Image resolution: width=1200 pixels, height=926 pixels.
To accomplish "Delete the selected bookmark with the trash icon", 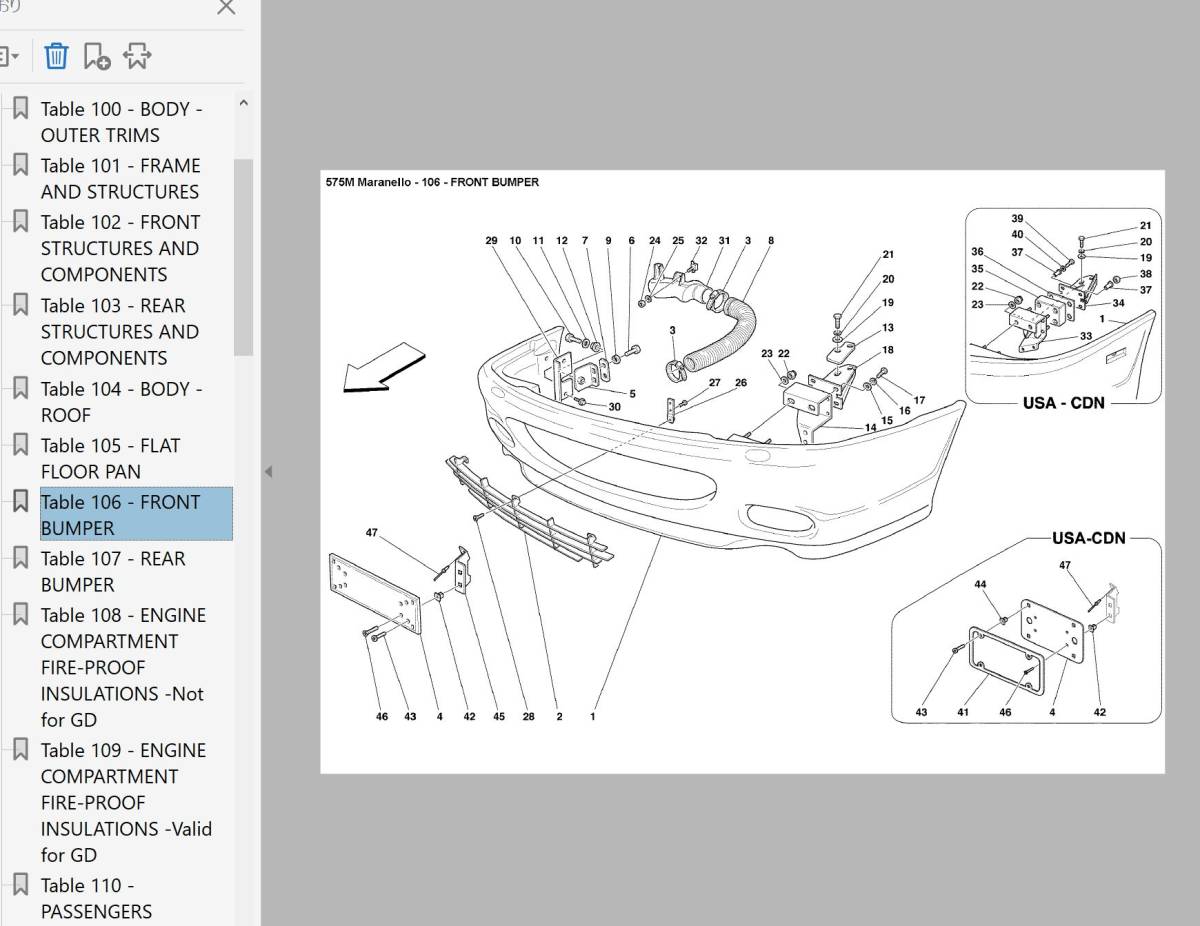I will point(56,56).
